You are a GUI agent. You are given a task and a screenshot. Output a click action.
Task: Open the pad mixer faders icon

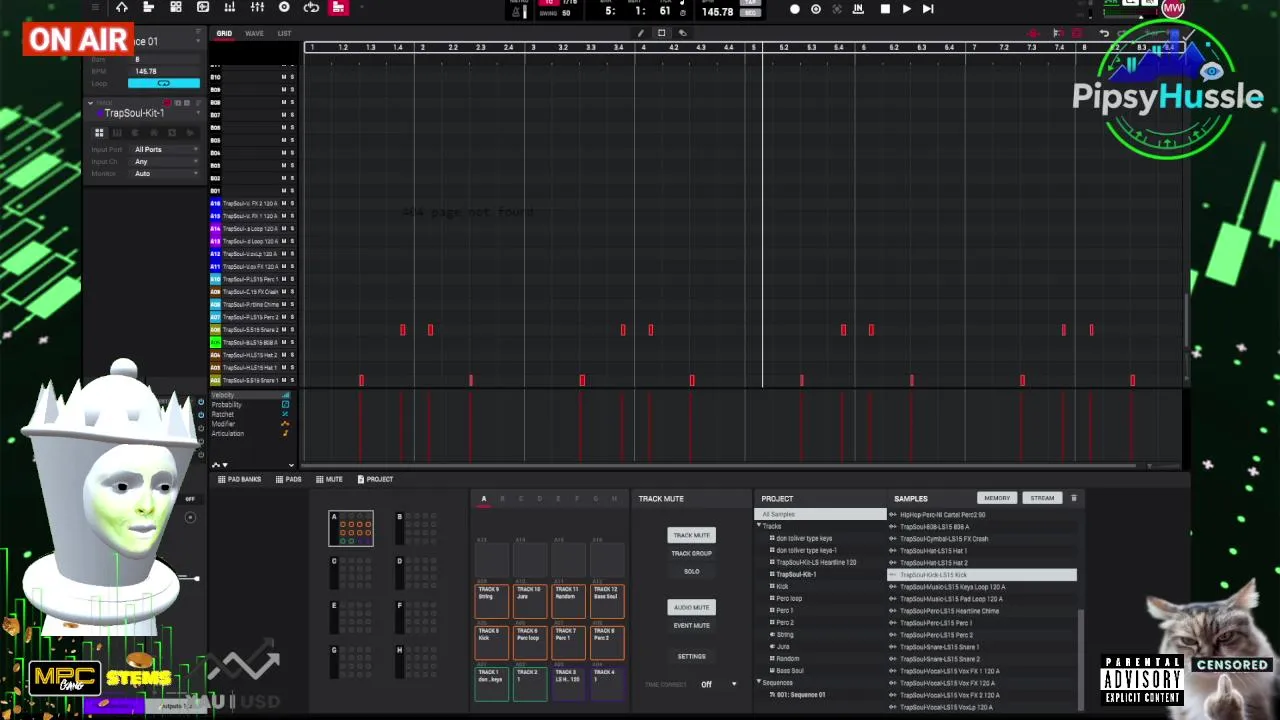[x=257, y=8]
